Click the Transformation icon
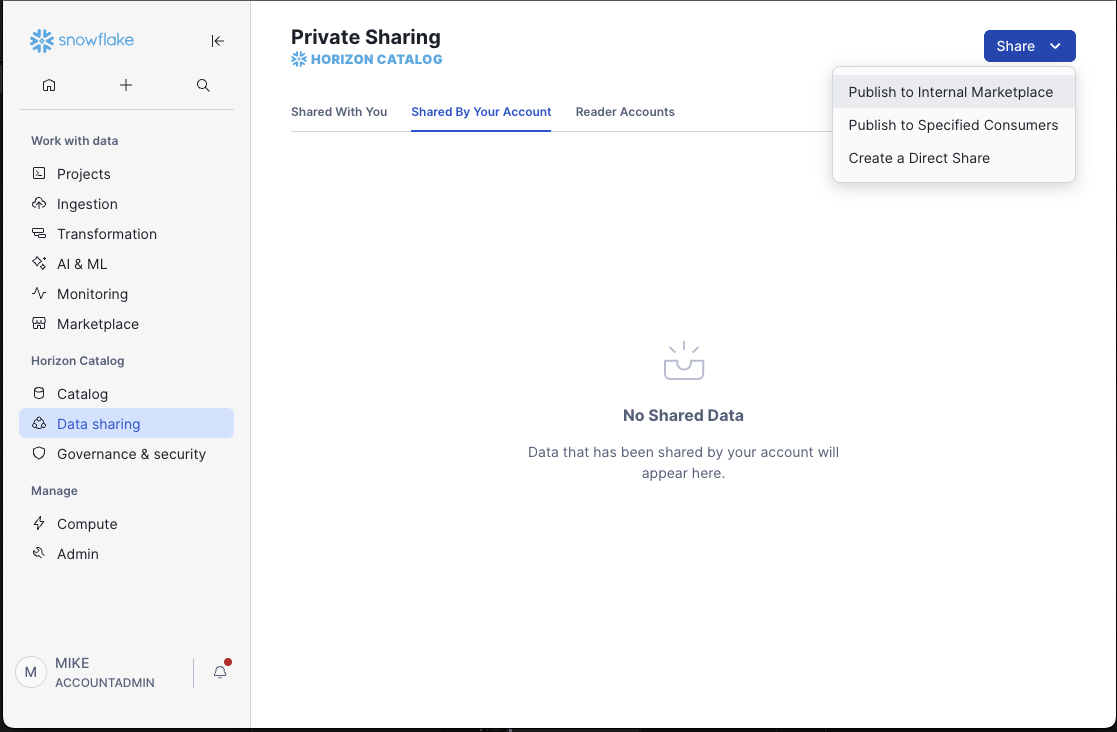This screenshot has height=732, width=1117. 39,233
